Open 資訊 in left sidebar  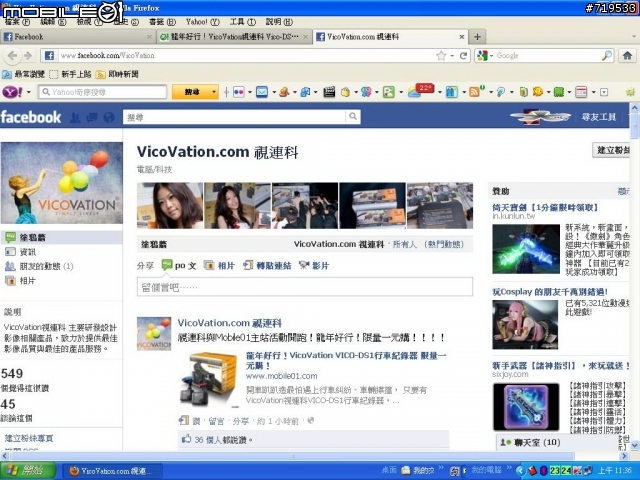pos(28,252)
